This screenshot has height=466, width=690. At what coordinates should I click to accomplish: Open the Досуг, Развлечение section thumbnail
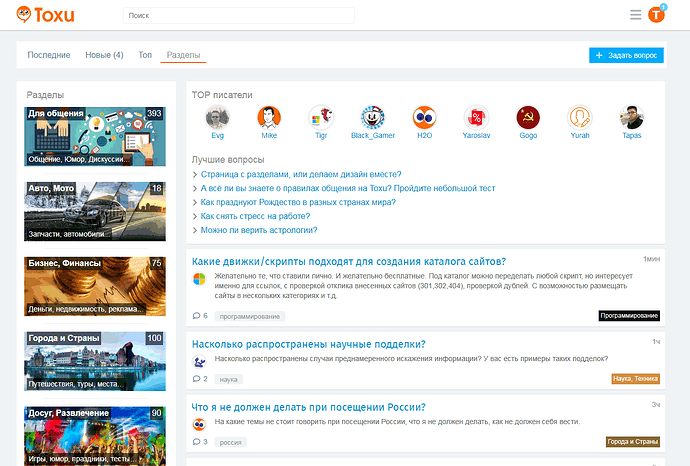click(95, 436)
